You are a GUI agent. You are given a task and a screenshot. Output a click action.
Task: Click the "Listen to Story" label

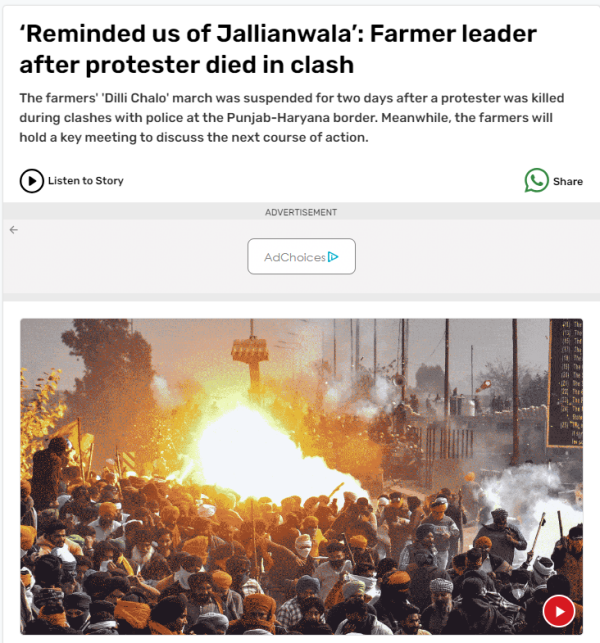[x=85, y=181]
